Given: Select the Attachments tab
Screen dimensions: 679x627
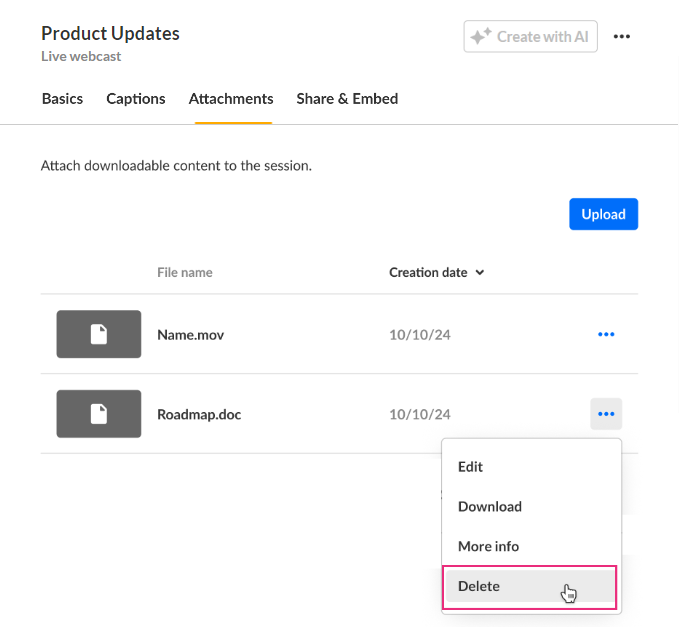Looking at the screenshot, I should click(231, 99).
